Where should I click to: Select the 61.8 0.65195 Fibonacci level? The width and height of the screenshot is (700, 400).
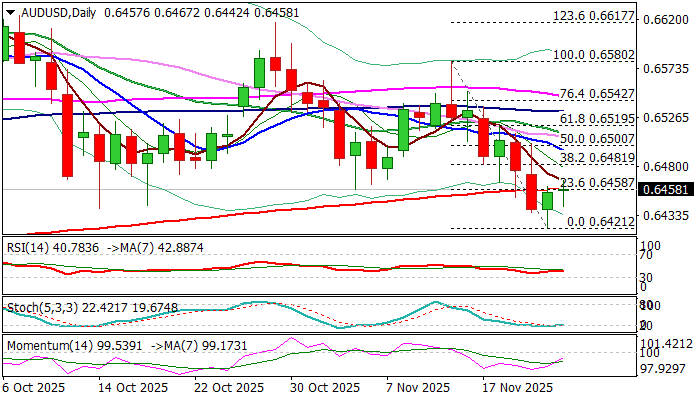click(597, 117)
